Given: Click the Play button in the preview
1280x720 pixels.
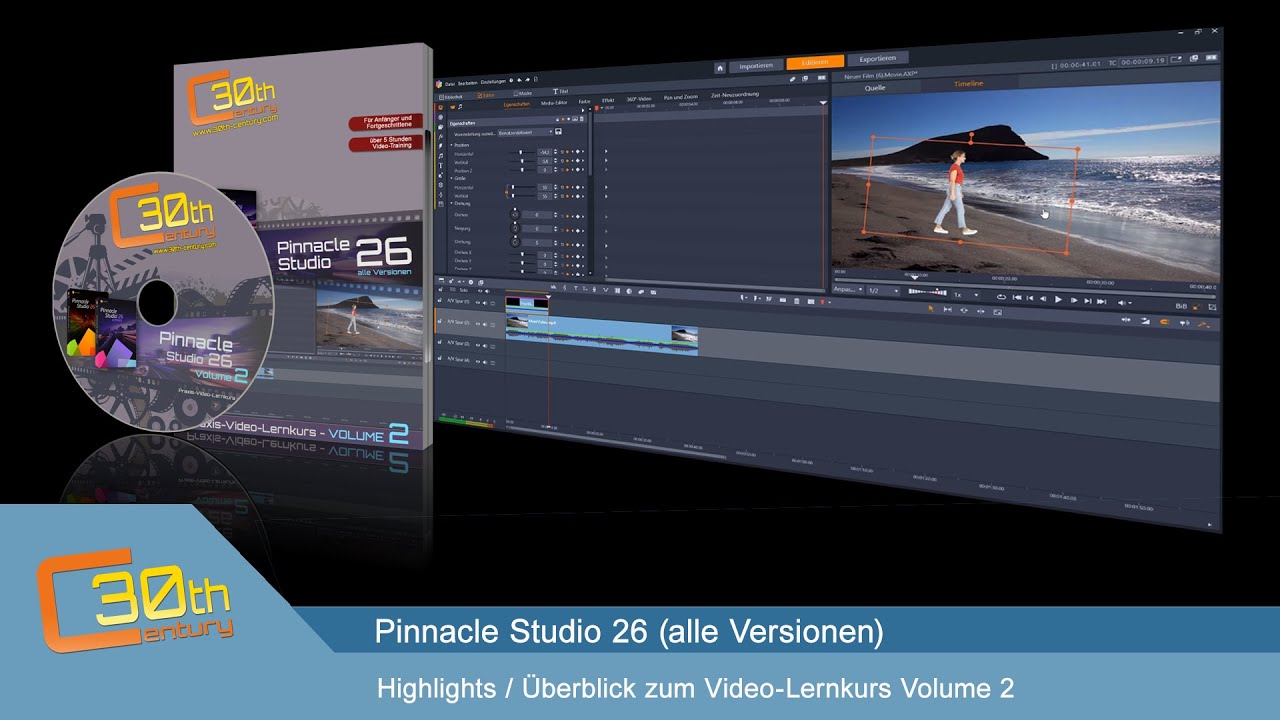Looking at the screenshot, I should 1058,300.
